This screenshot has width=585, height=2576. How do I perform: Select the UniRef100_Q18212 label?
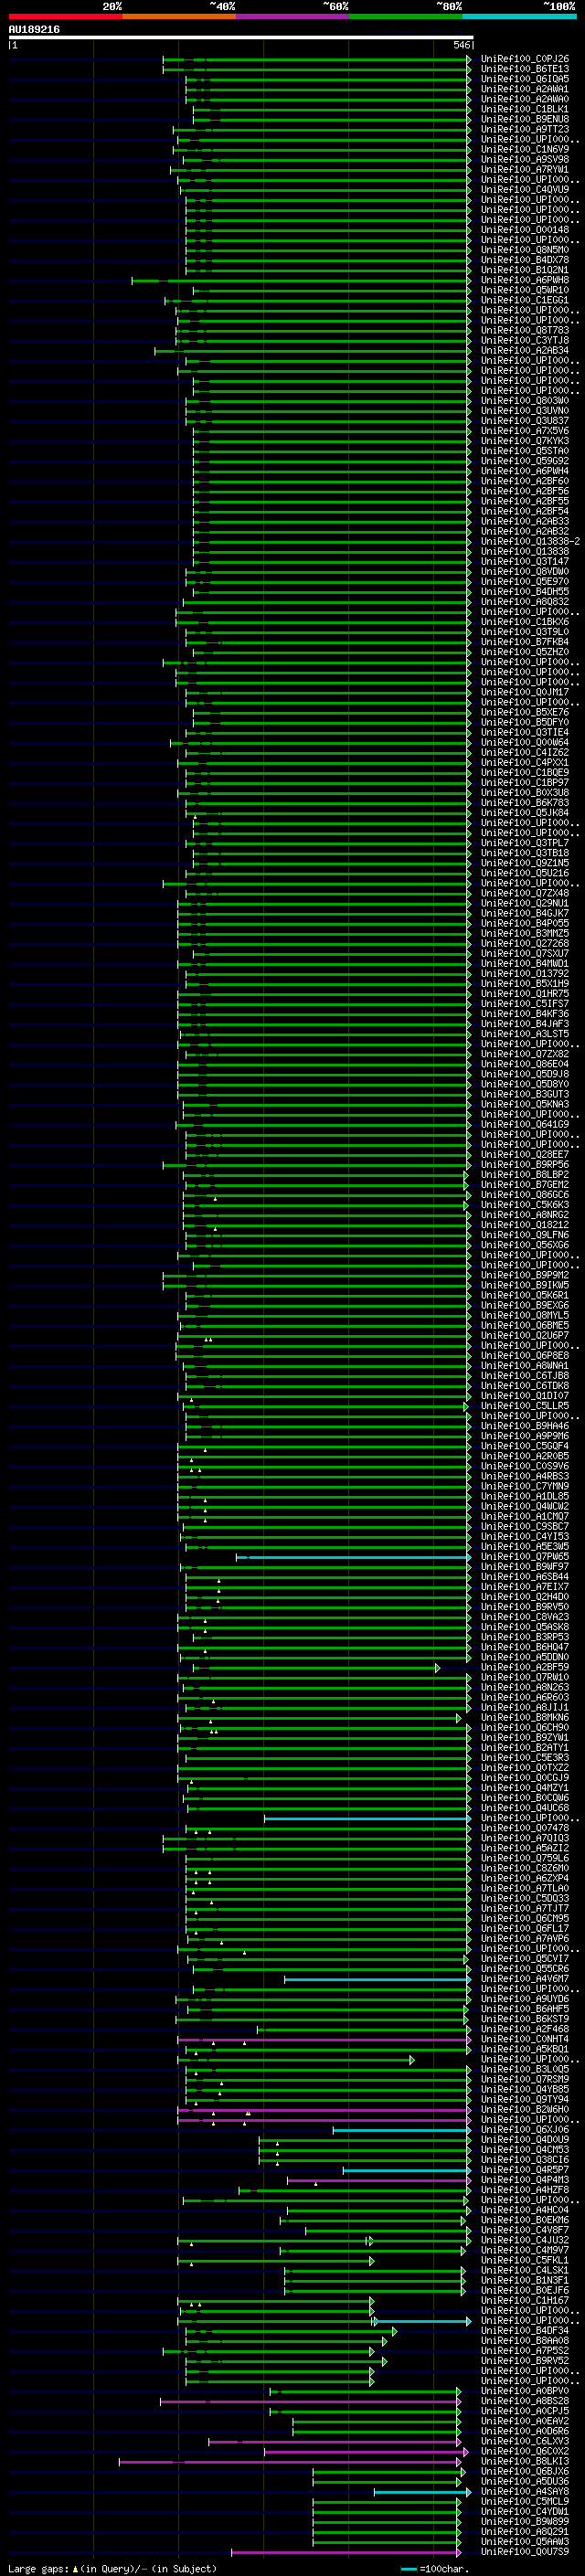tap(525, 1225)
